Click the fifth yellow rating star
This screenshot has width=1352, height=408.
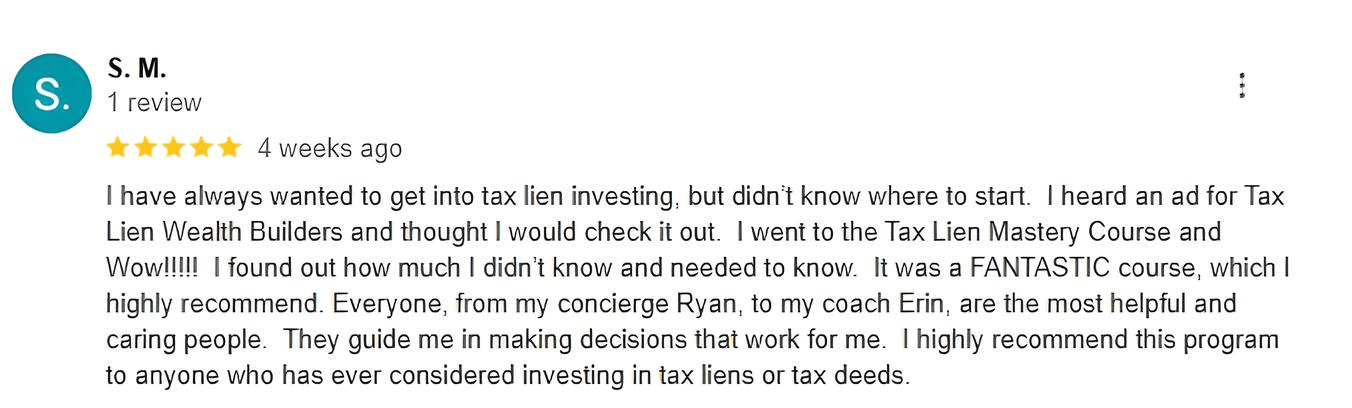point(229,148)
